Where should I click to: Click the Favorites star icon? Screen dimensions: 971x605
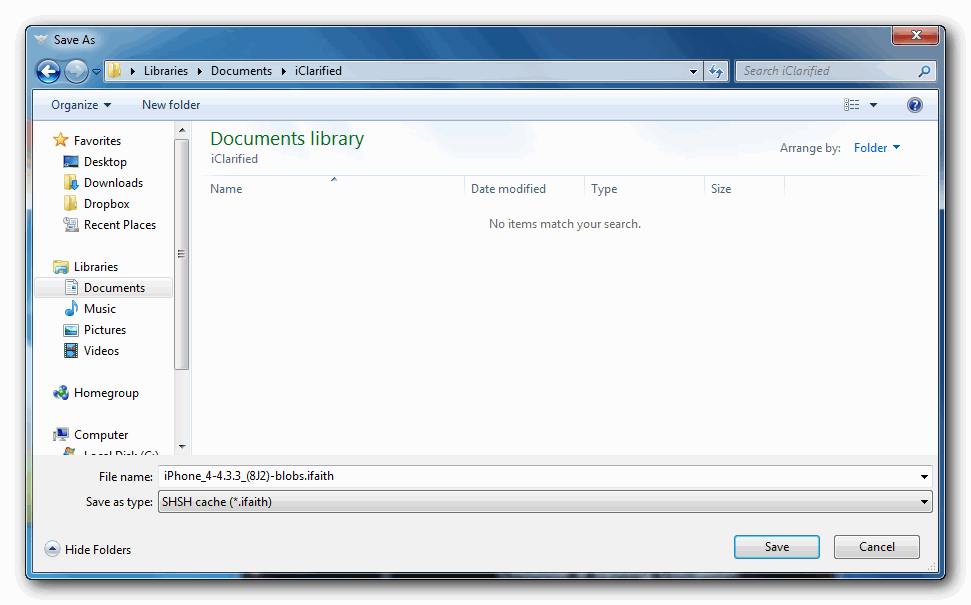[x=60, y=140]
